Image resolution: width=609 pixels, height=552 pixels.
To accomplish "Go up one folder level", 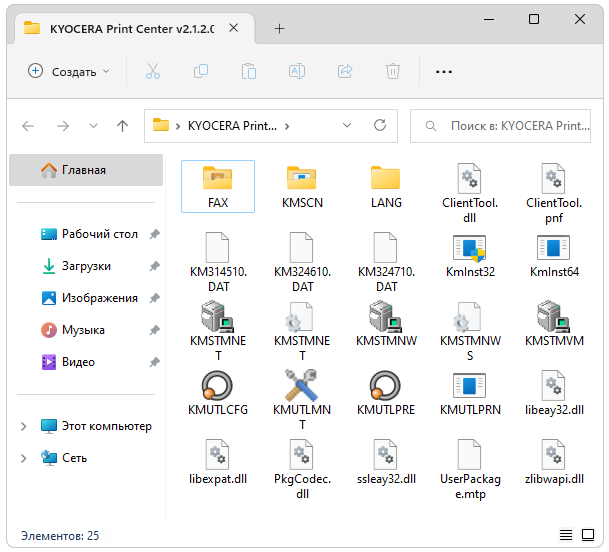I will [x=122, y=126].
